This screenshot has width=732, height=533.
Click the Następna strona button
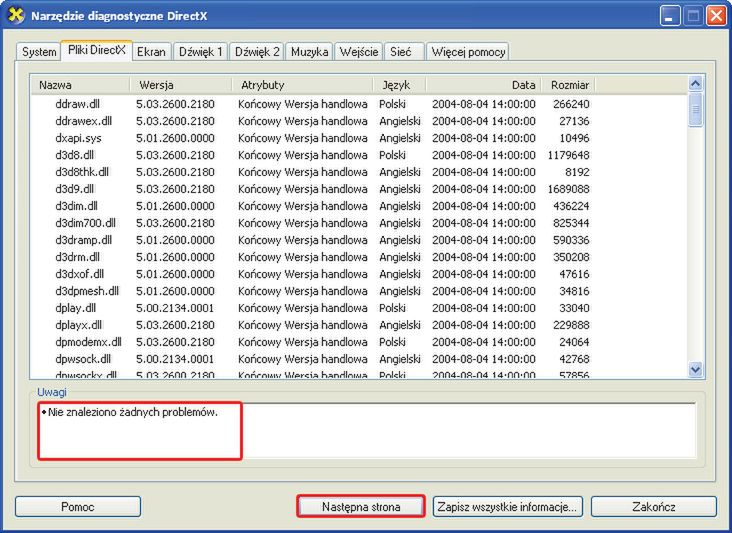click(361, 506)
